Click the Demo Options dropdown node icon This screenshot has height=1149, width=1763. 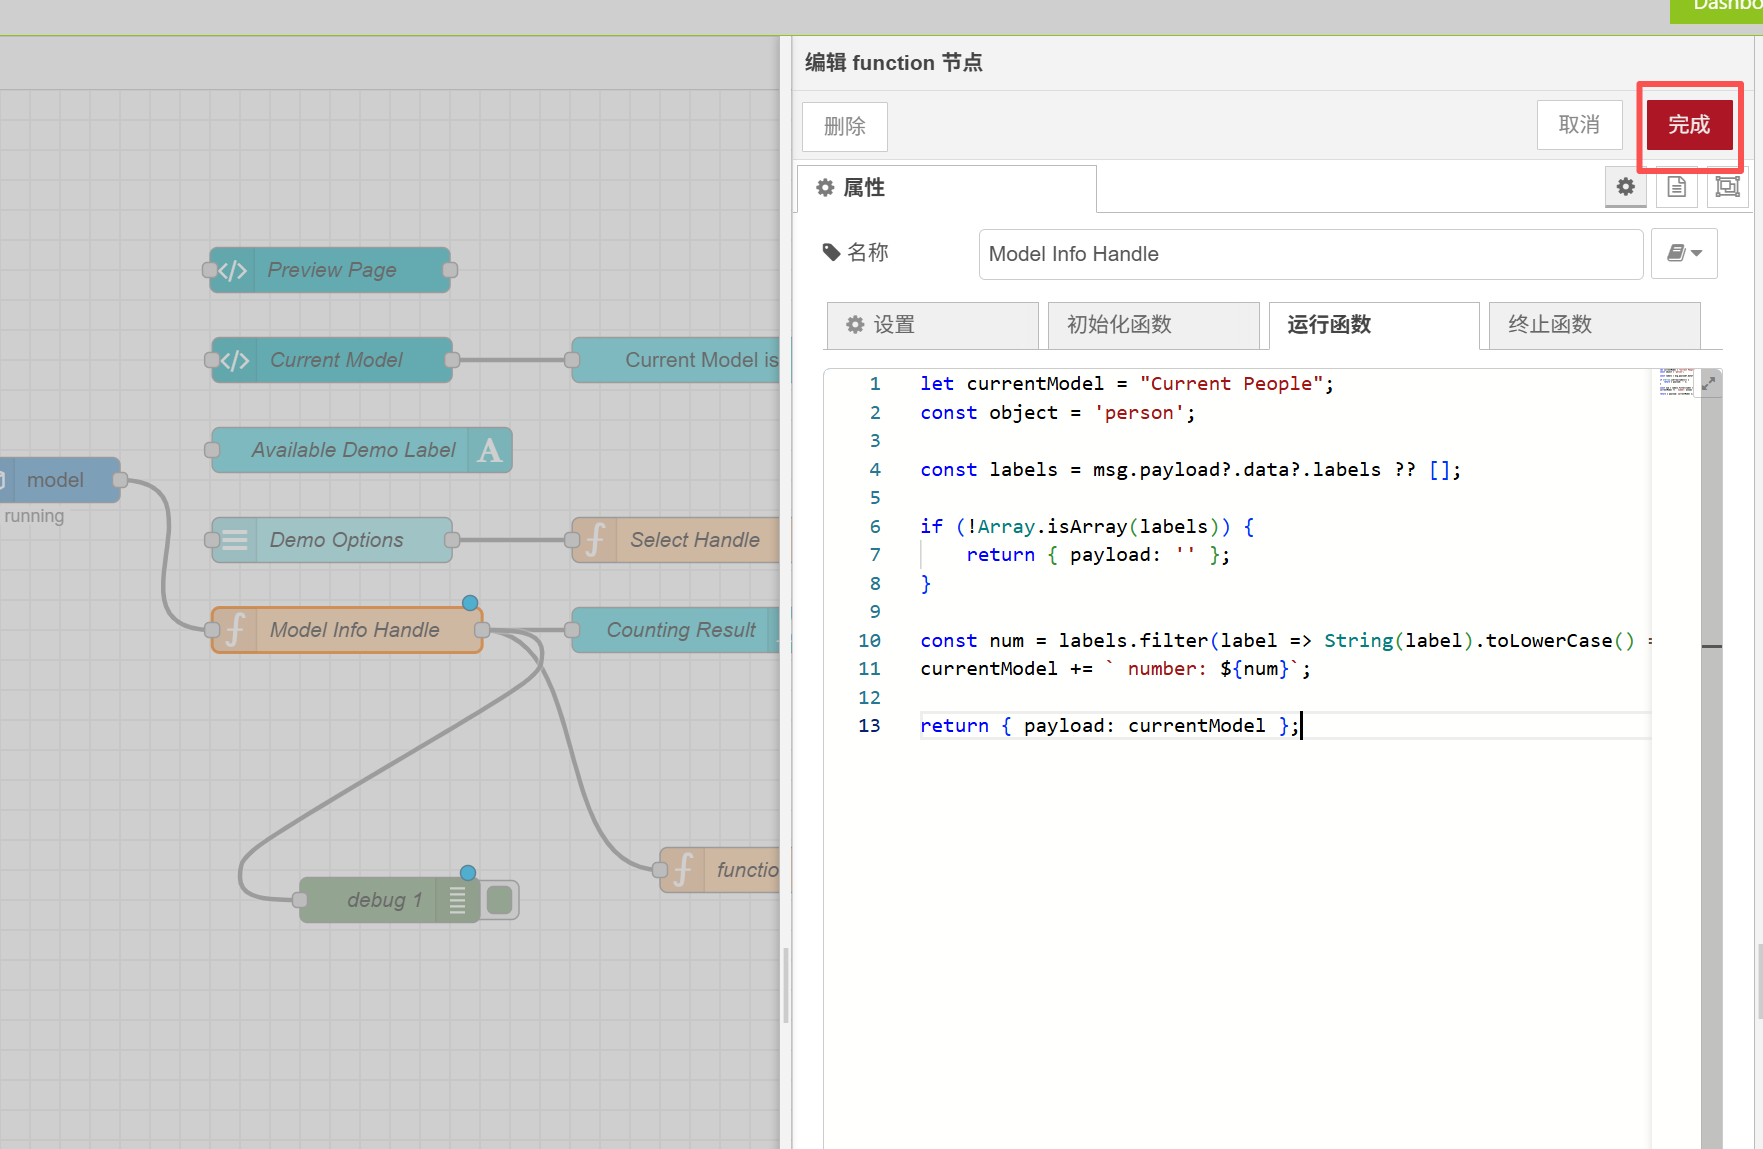[x=235, y=540]
